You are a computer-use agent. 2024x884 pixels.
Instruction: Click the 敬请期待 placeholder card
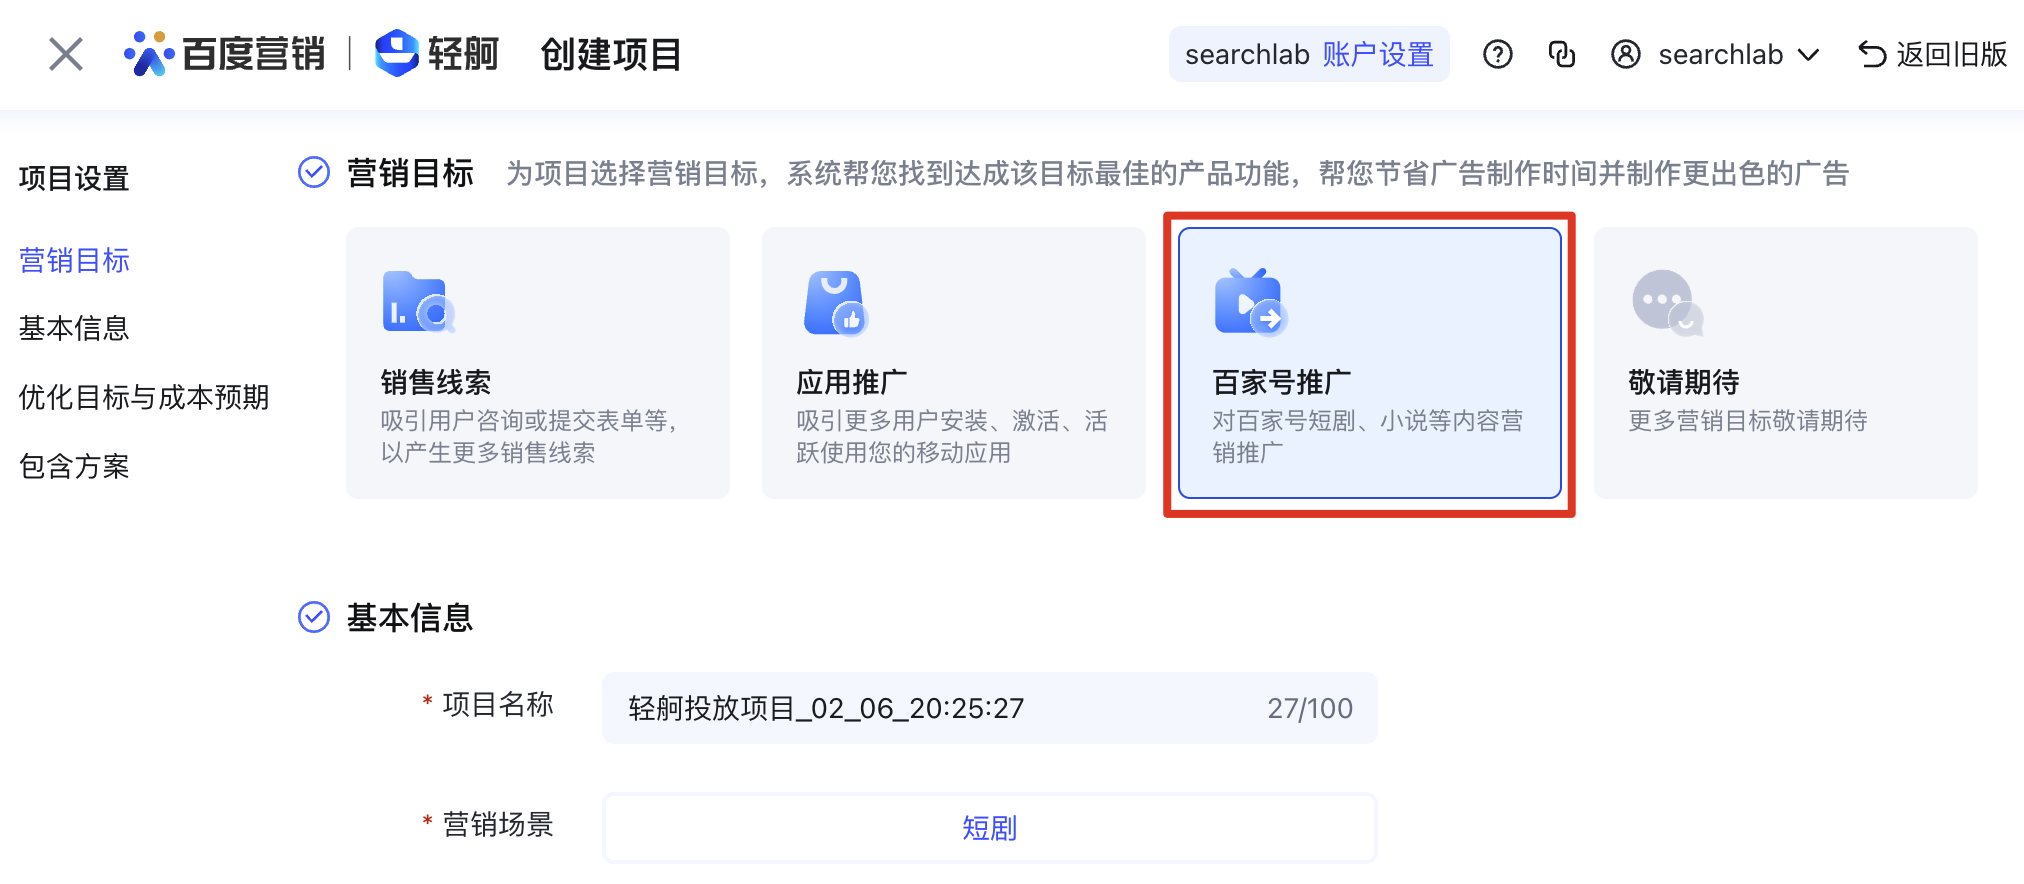(1786, 363)
